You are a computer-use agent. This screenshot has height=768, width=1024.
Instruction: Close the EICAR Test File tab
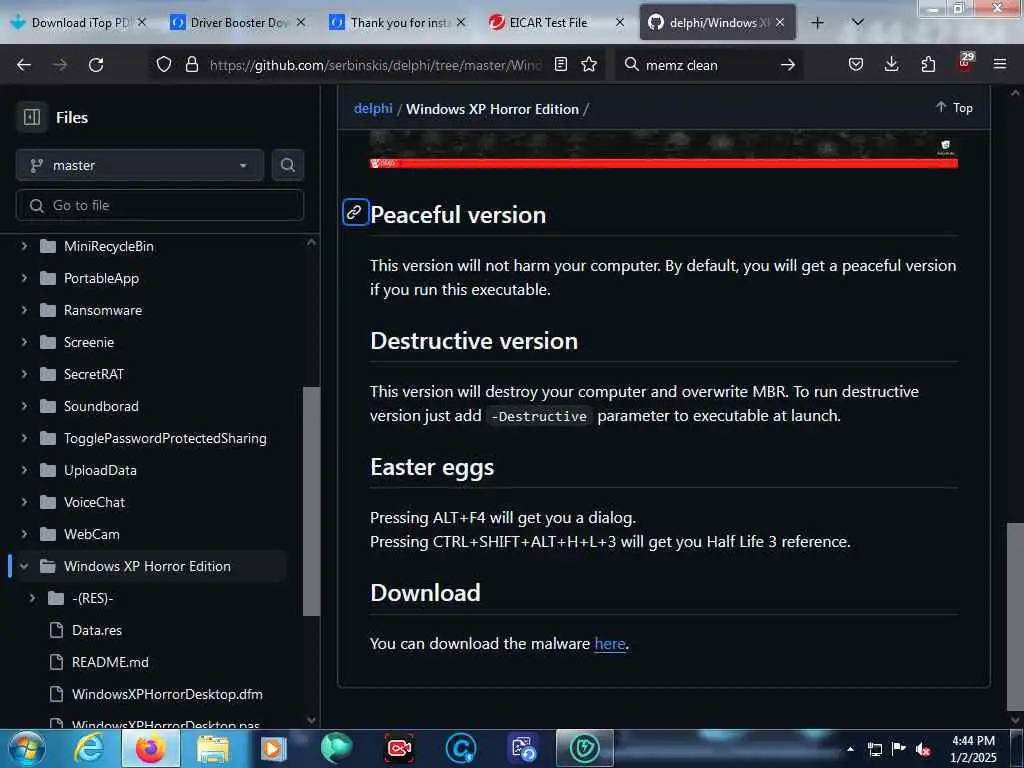(x=620, y=22)
